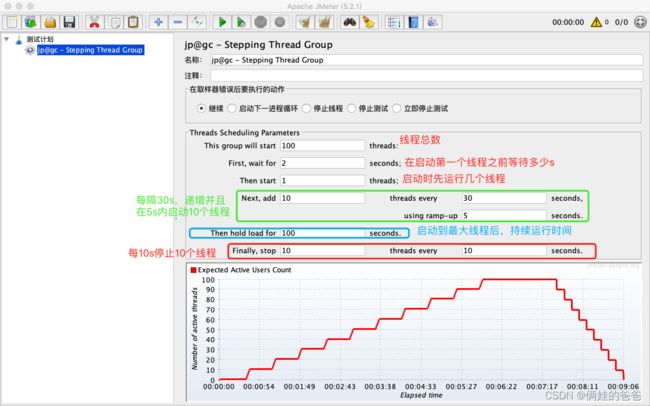Viewport: 650px width, 406px height.
Task: Click the 'Finally, stop' threads field
Action: (322, 250)
